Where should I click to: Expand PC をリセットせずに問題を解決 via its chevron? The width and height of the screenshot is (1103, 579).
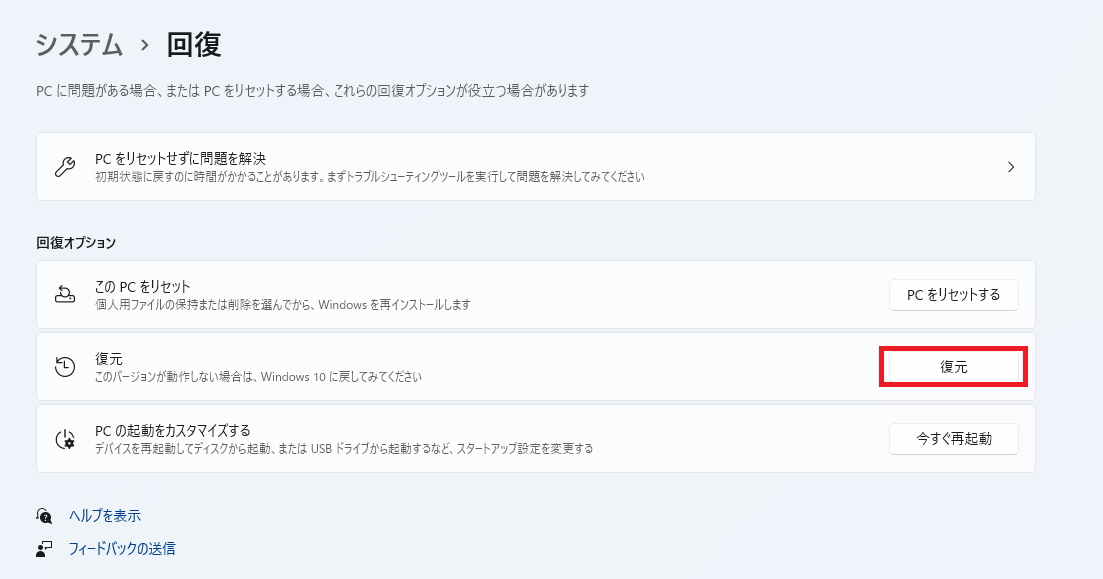pos(1010,166)
